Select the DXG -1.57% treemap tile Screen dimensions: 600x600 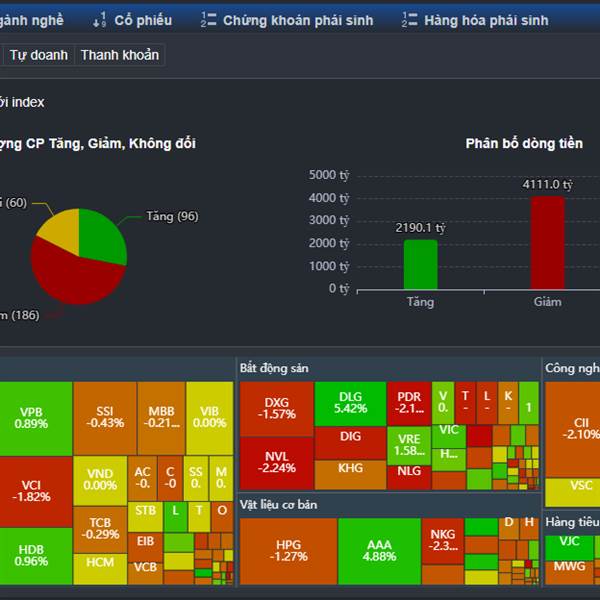tap(276, 409)
